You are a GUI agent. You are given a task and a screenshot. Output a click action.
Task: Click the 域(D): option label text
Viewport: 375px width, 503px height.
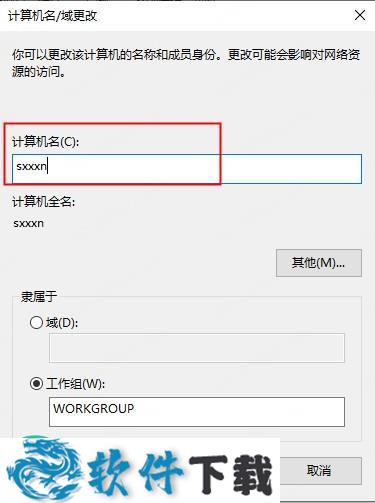pyautogui.click(x=62, y=323)
